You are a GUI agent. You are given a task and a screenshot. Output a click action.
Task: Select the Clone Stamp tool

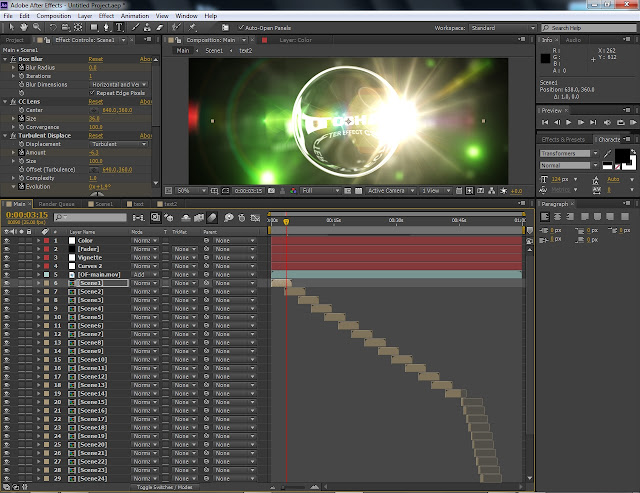(147, 27)
